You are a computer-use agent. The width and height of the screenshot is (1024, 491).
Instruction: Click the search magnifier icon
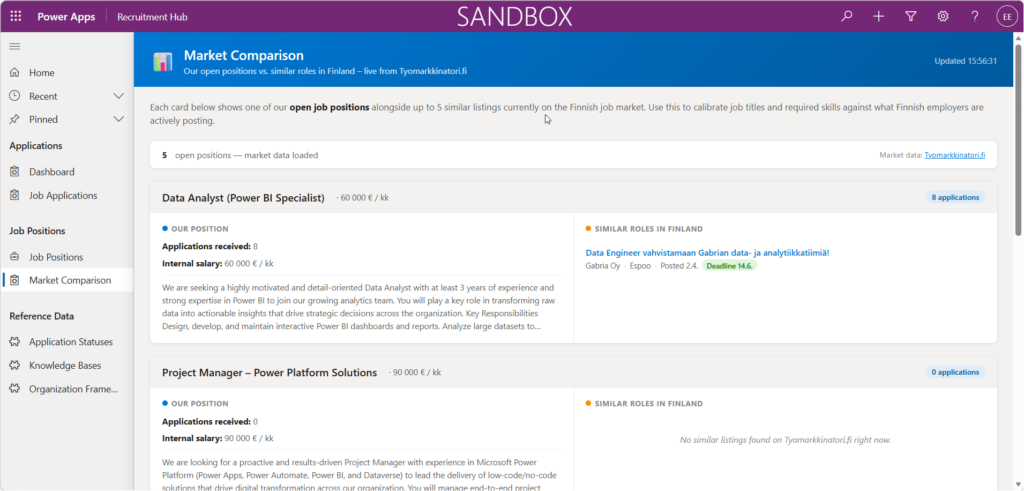pyautogui.click(x=847, y=16)
